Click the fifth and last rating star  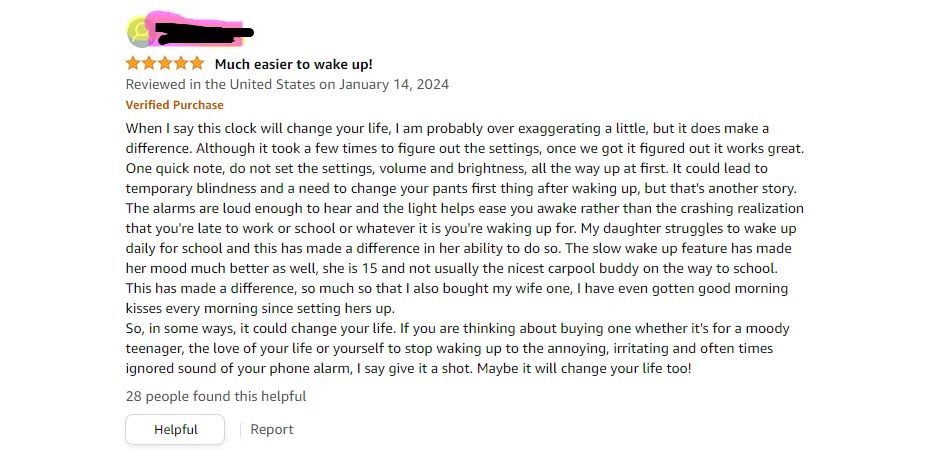pyautogui.click(x=197, y=64)
